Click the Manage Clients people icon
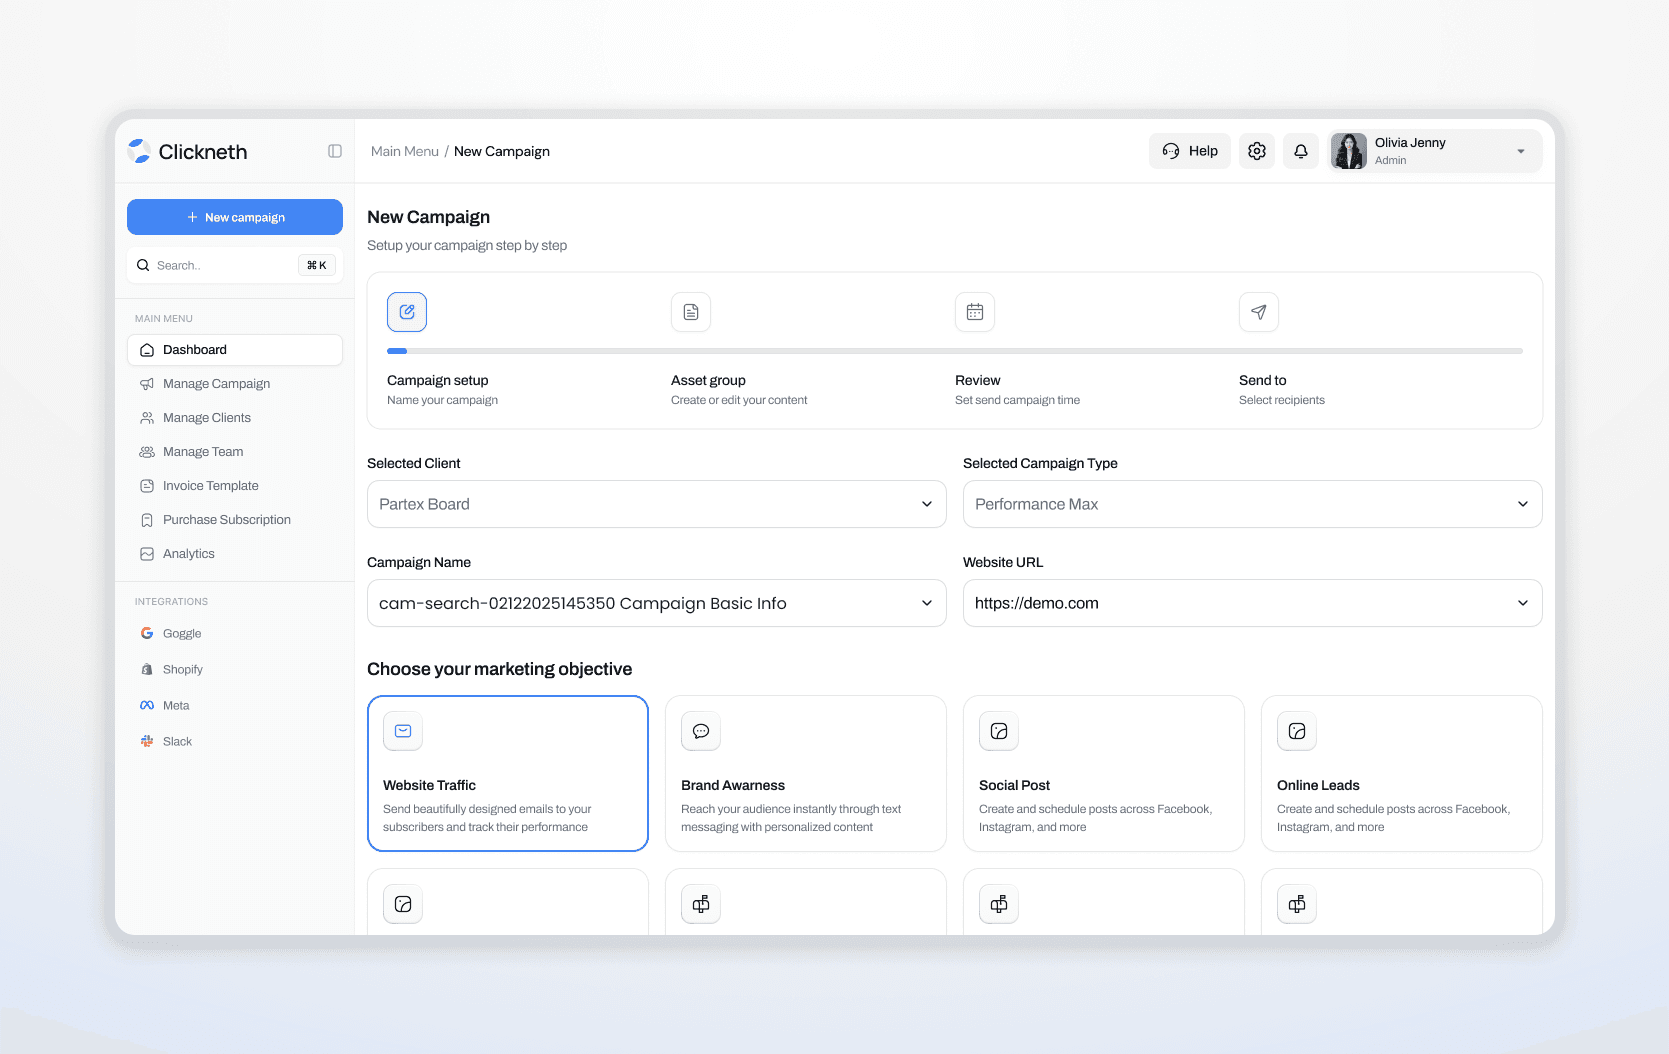The width and height of the screenshot is (1669, 1054). click(x=147, y=418)
